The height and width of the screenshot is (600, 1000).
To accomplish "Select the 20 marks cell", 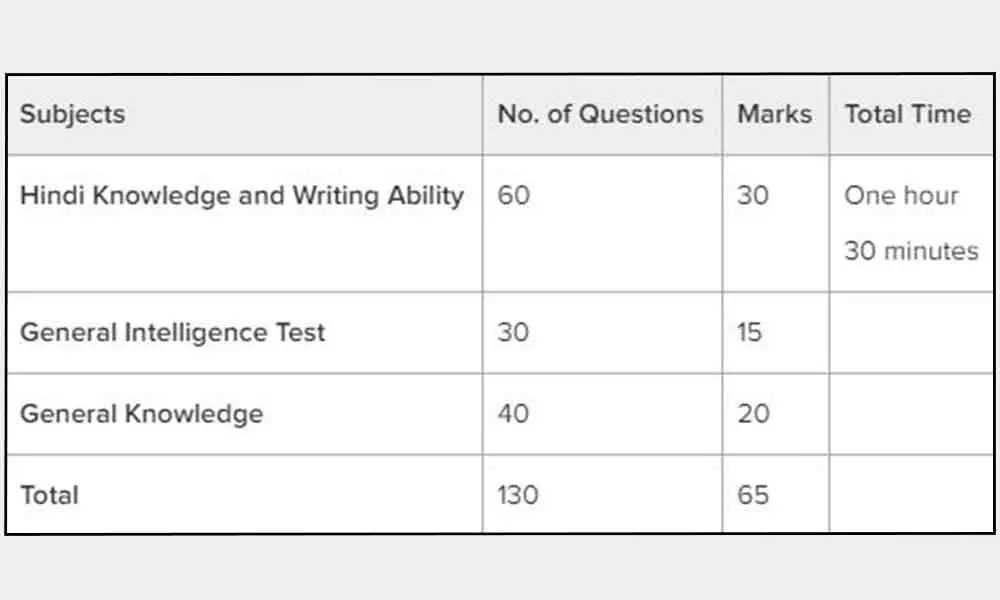I will [753, 413].
